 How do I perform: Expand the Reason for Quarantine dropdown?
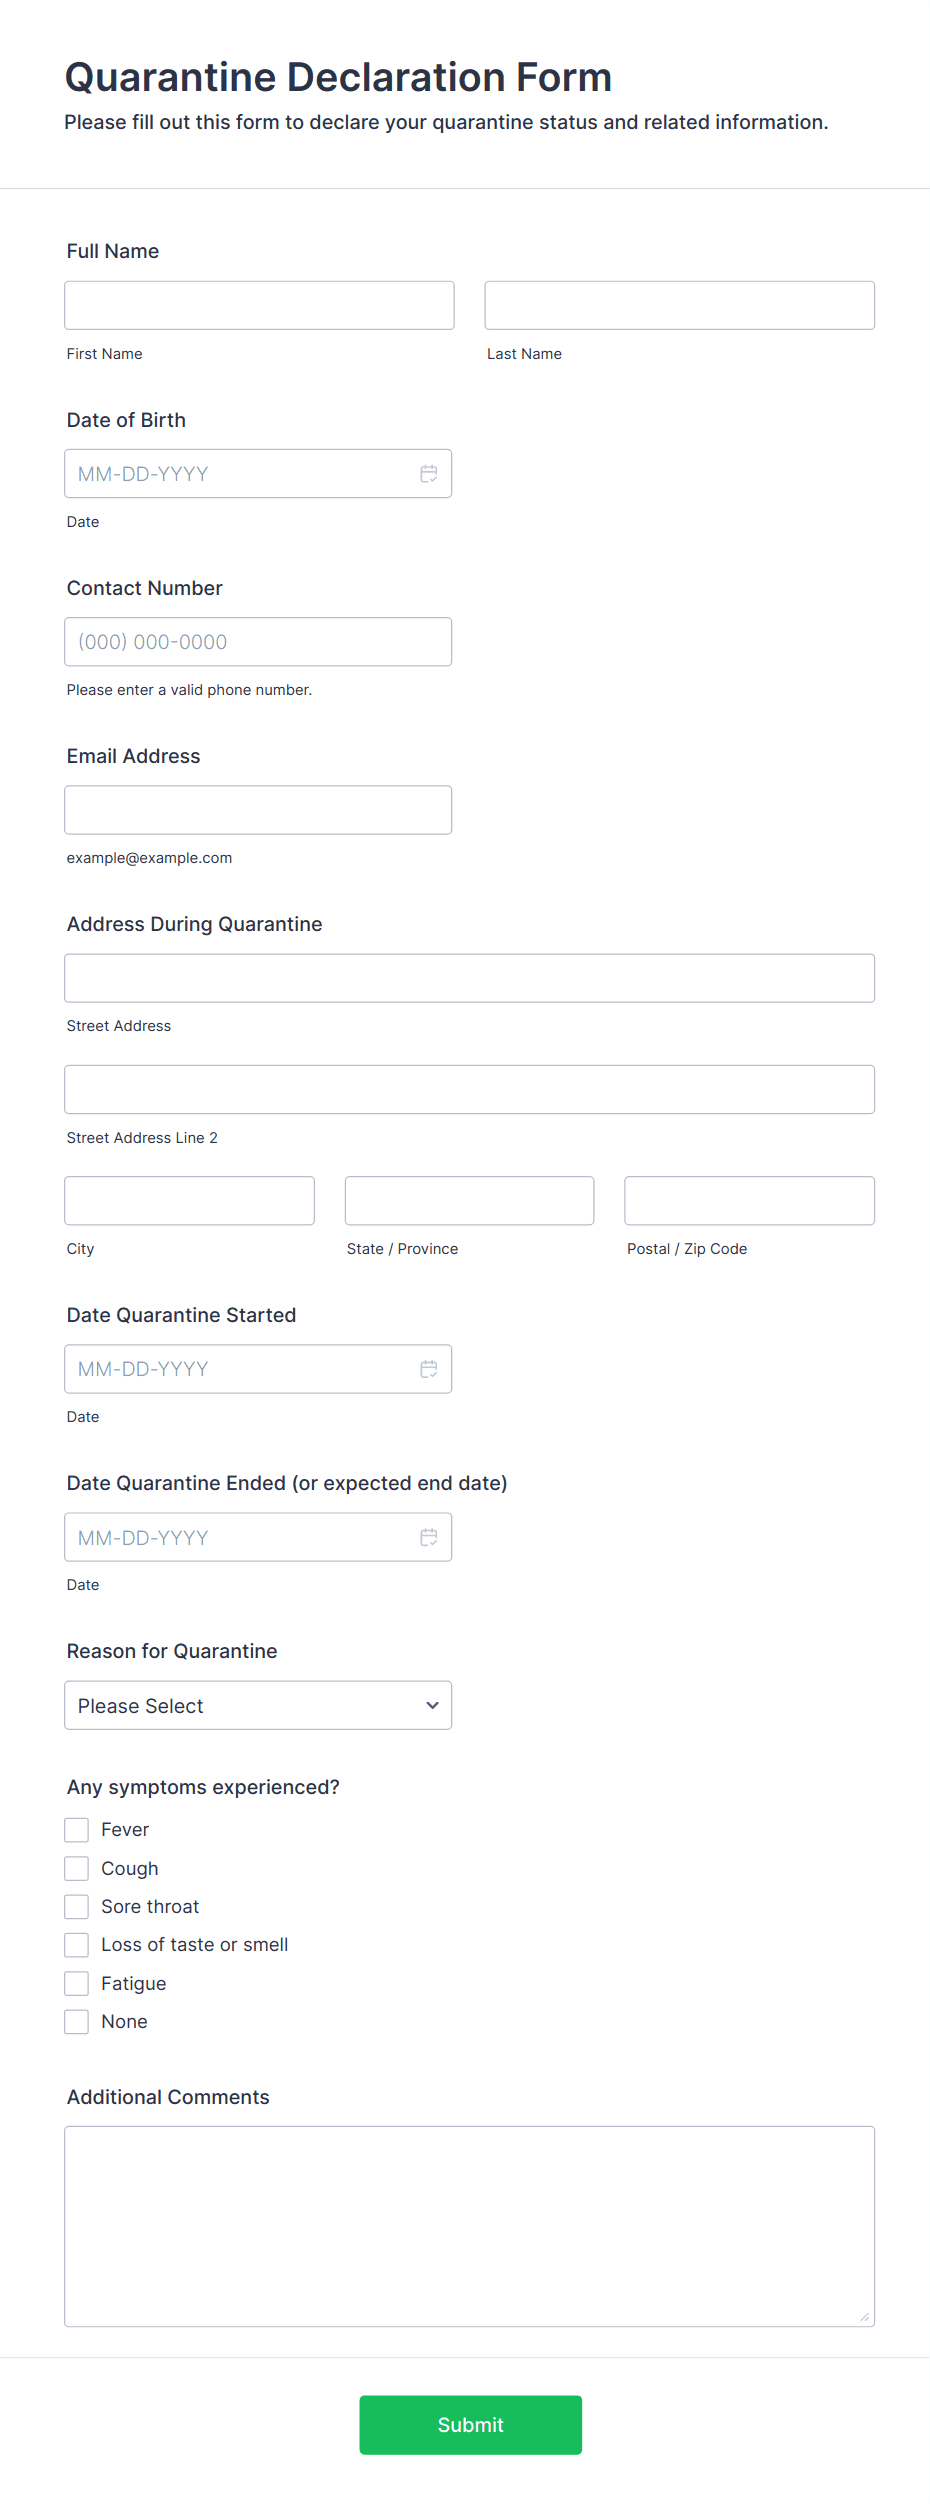258,1705
